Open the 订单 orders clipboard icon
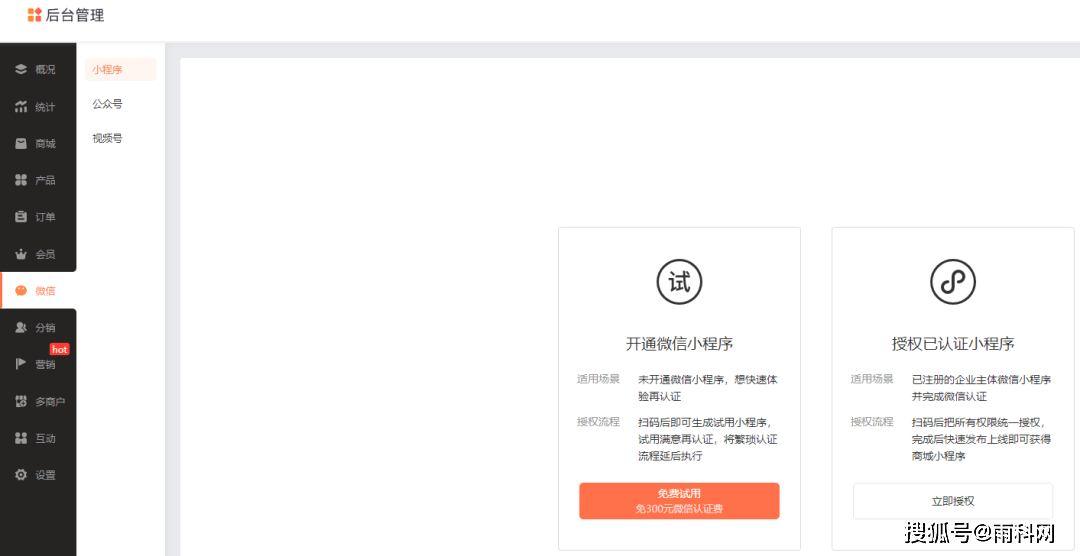The width and height of the screenshot is (1080, 556). 21,217
